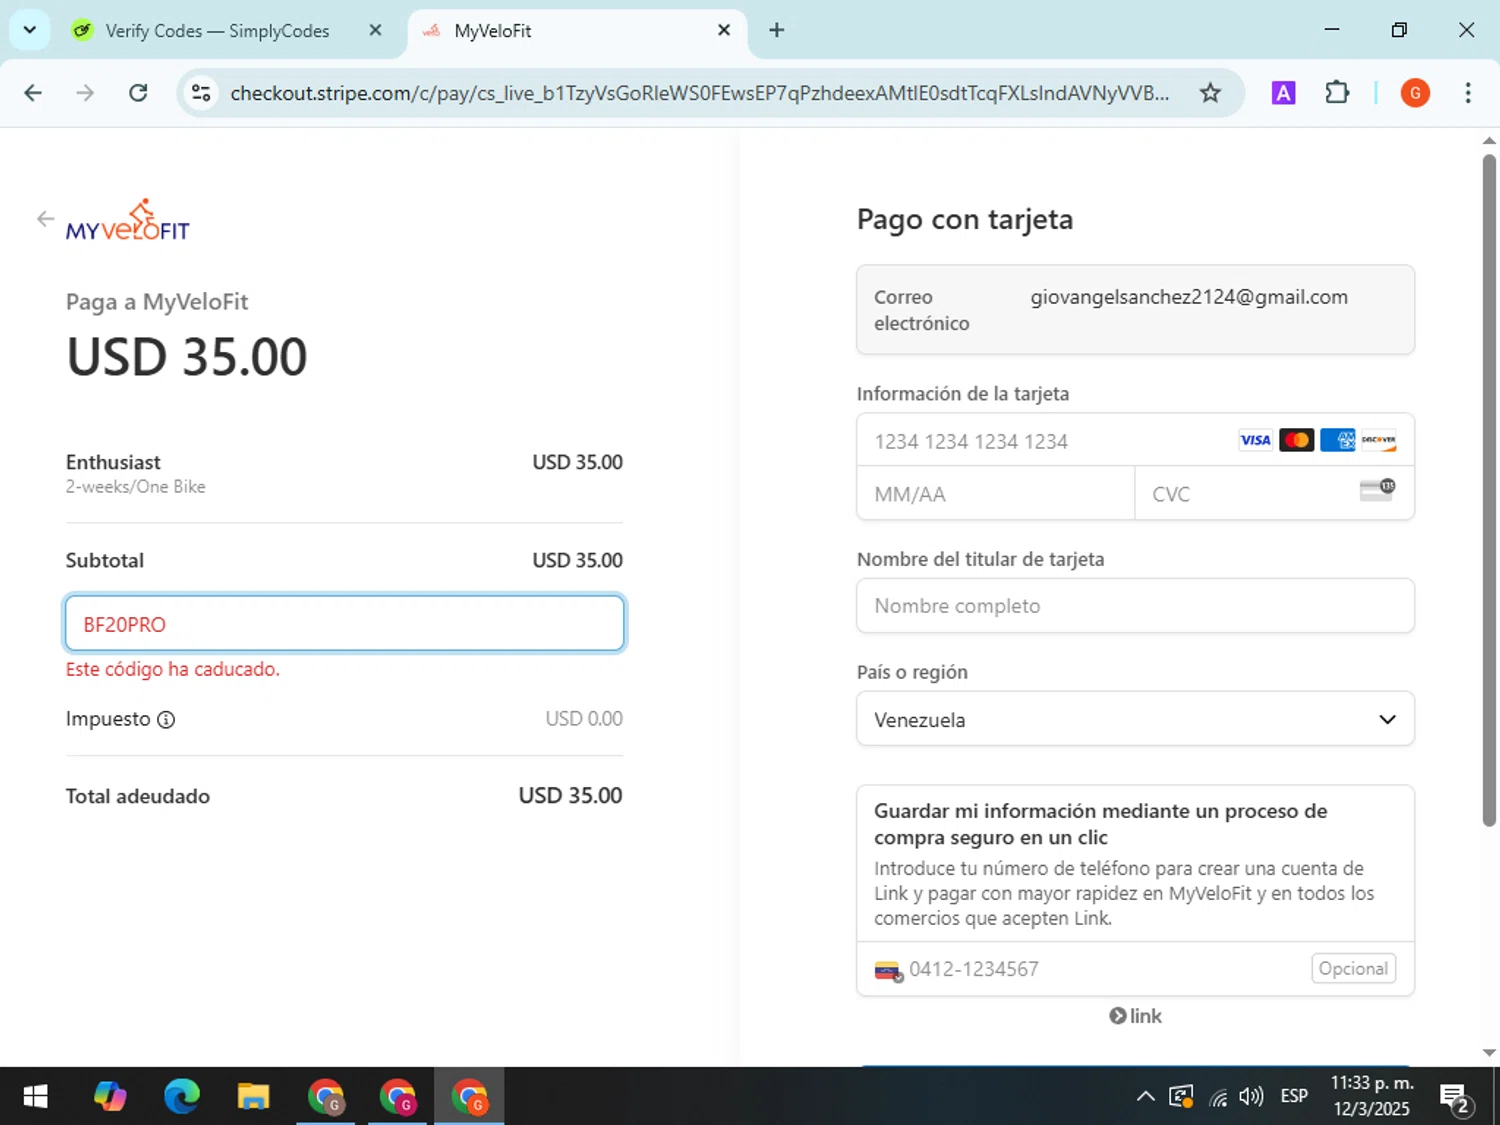Open a new browser tab
Viewport: 1500px width, 1125px height.
[776, 30]
